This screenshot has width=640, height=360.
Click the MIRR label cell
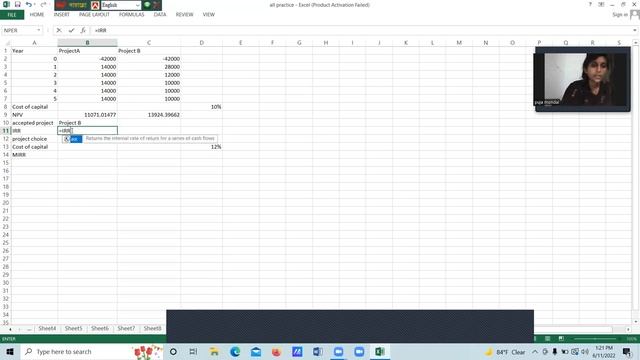click(34, 155)
